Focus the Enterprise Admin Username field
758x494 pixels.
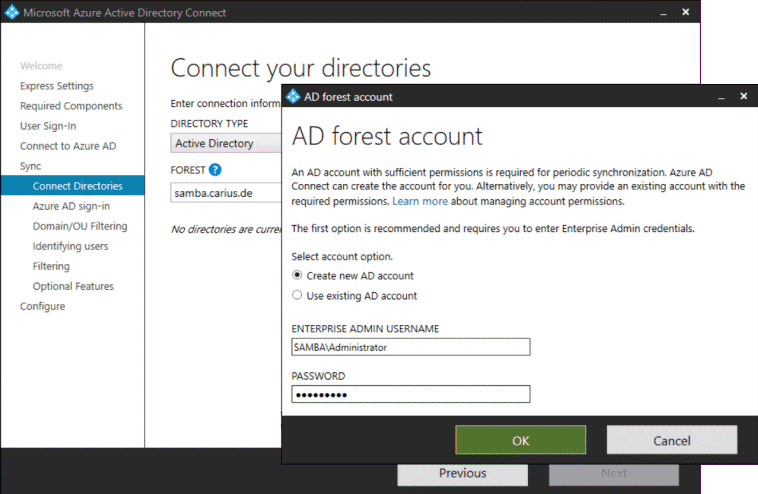pyautogui.click(x=410, y=347)
